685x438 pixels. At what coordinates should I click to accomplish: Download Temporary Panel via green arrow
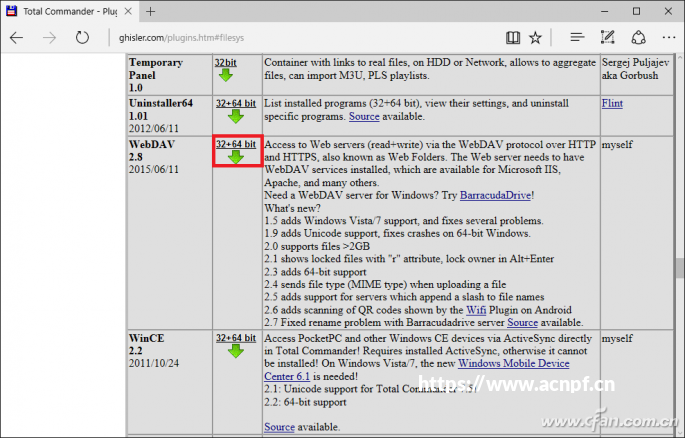pos(226,76)
